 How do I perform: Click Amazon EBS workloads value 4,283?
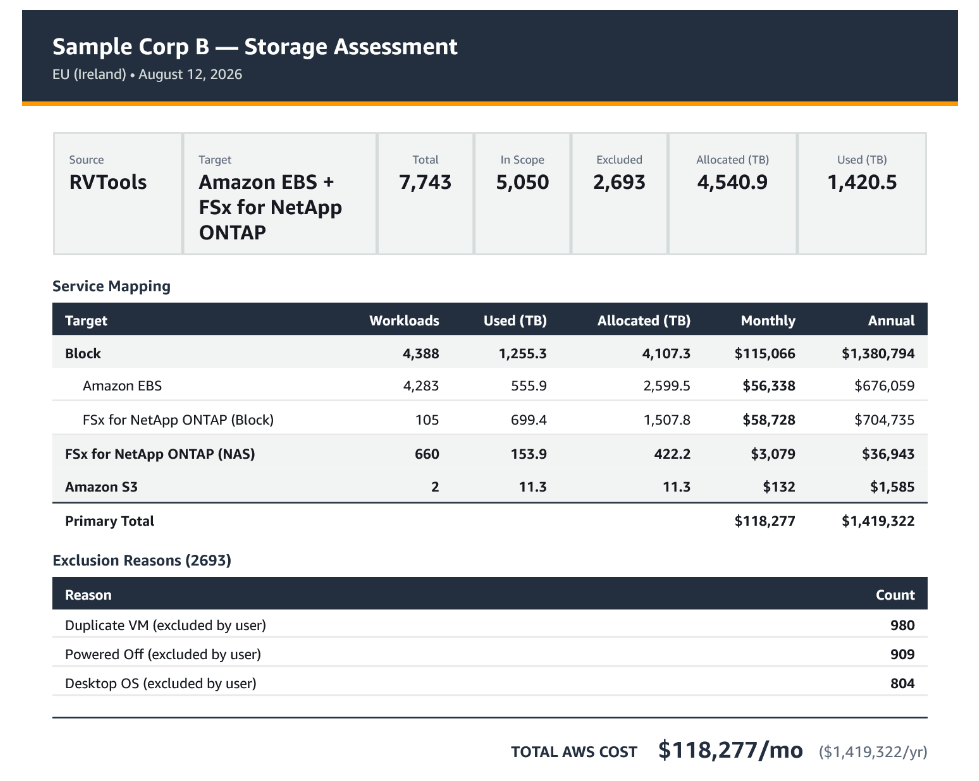421,386
